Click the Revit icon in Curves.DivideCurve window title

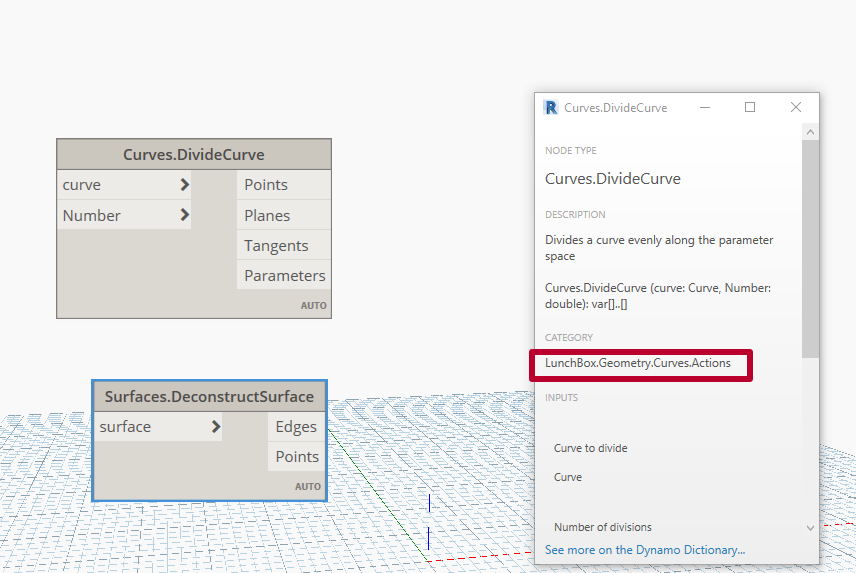(x=551, y=108)
